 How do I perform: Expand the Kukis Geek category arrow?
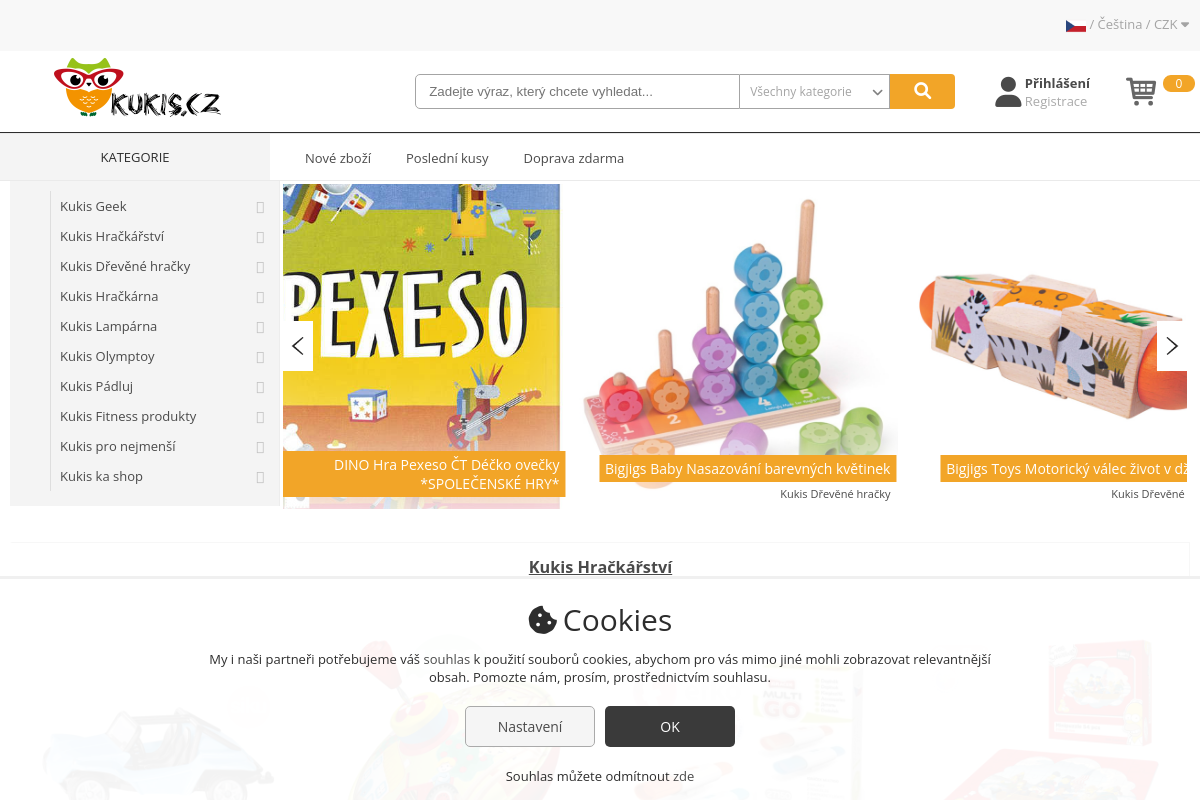(x=260, y=207)
